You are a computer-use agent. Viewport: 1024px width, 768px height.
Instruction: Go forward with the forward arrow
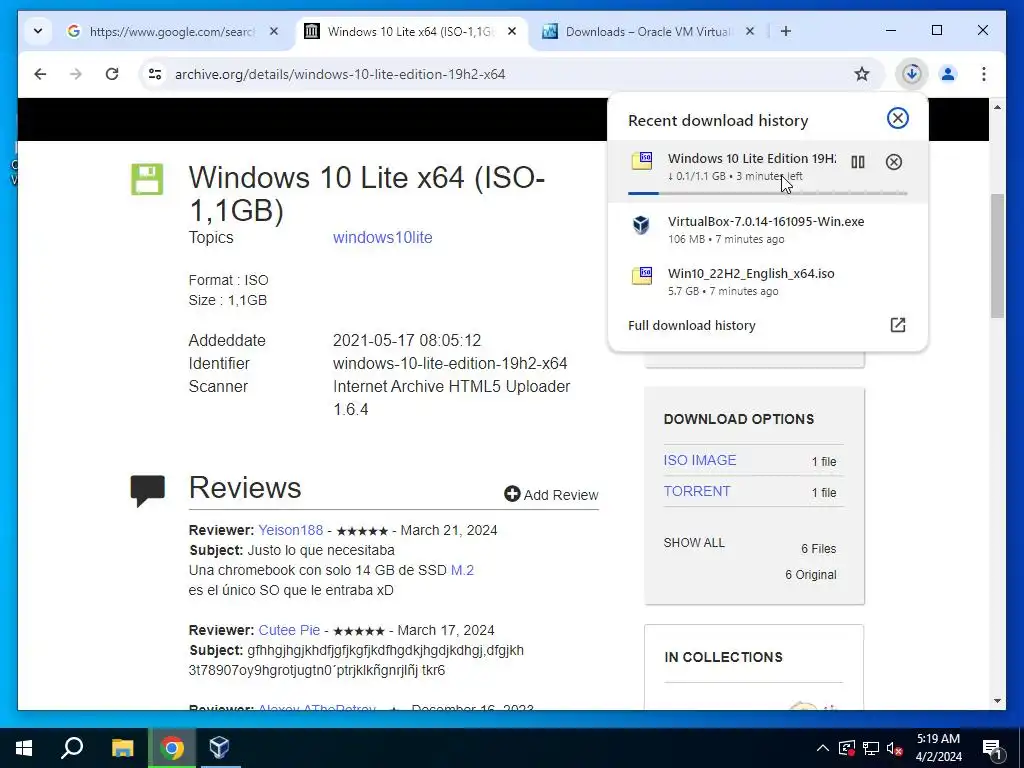tap(76, 74)
